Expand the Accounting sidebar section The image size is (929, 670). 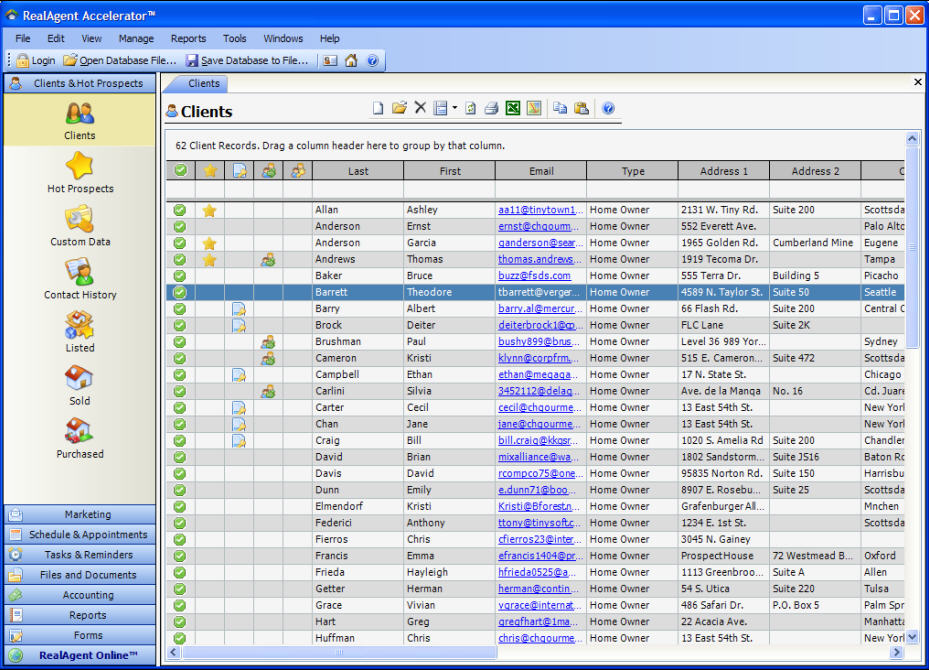point(80,595)
